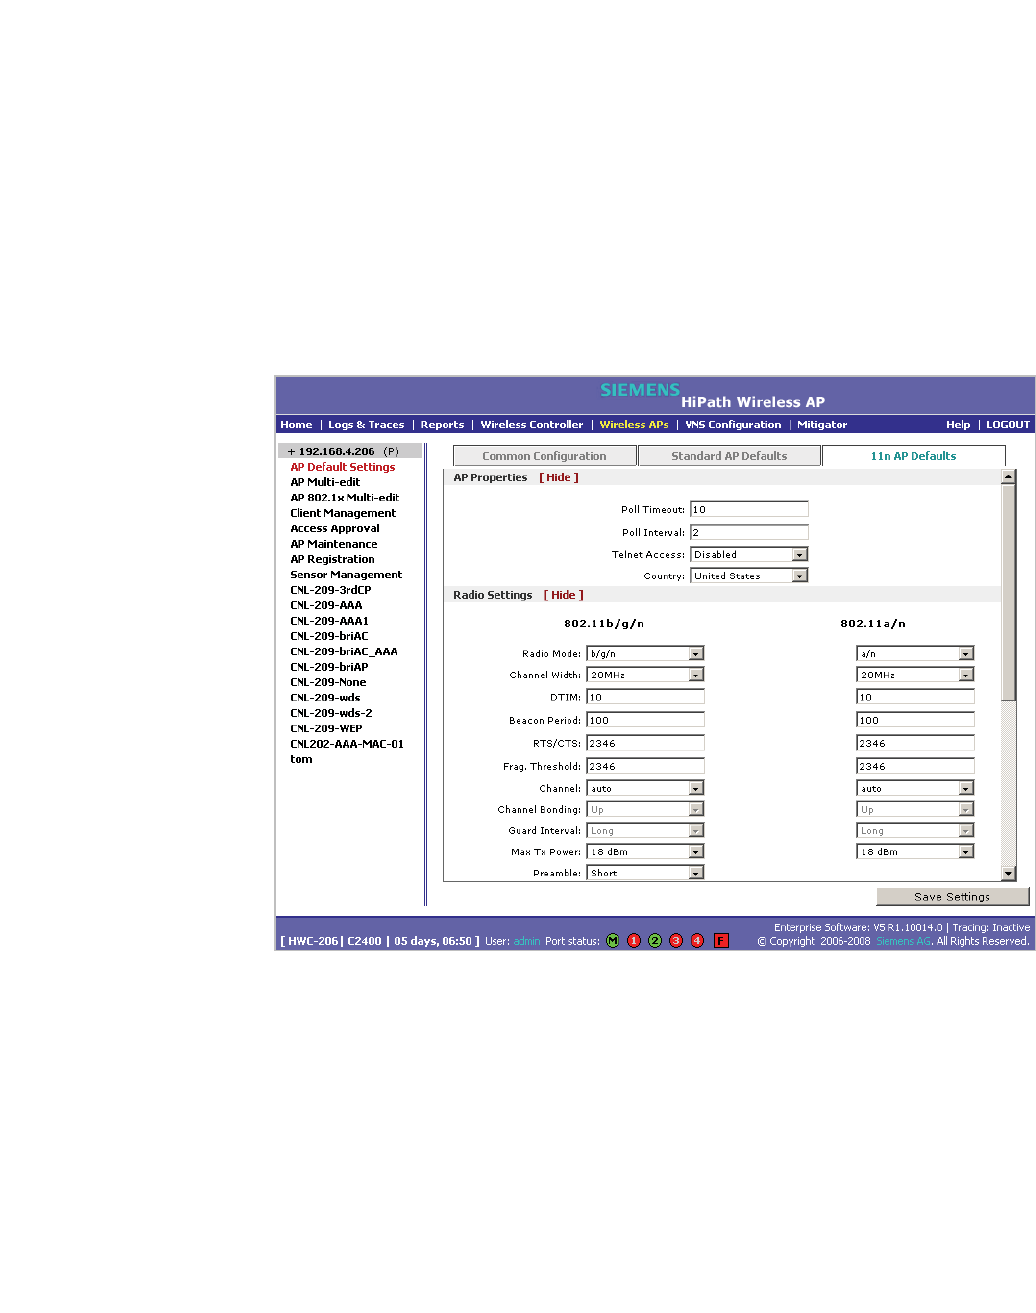
Task: Open Wireless APs menu
Action: [x=634, y=425]
